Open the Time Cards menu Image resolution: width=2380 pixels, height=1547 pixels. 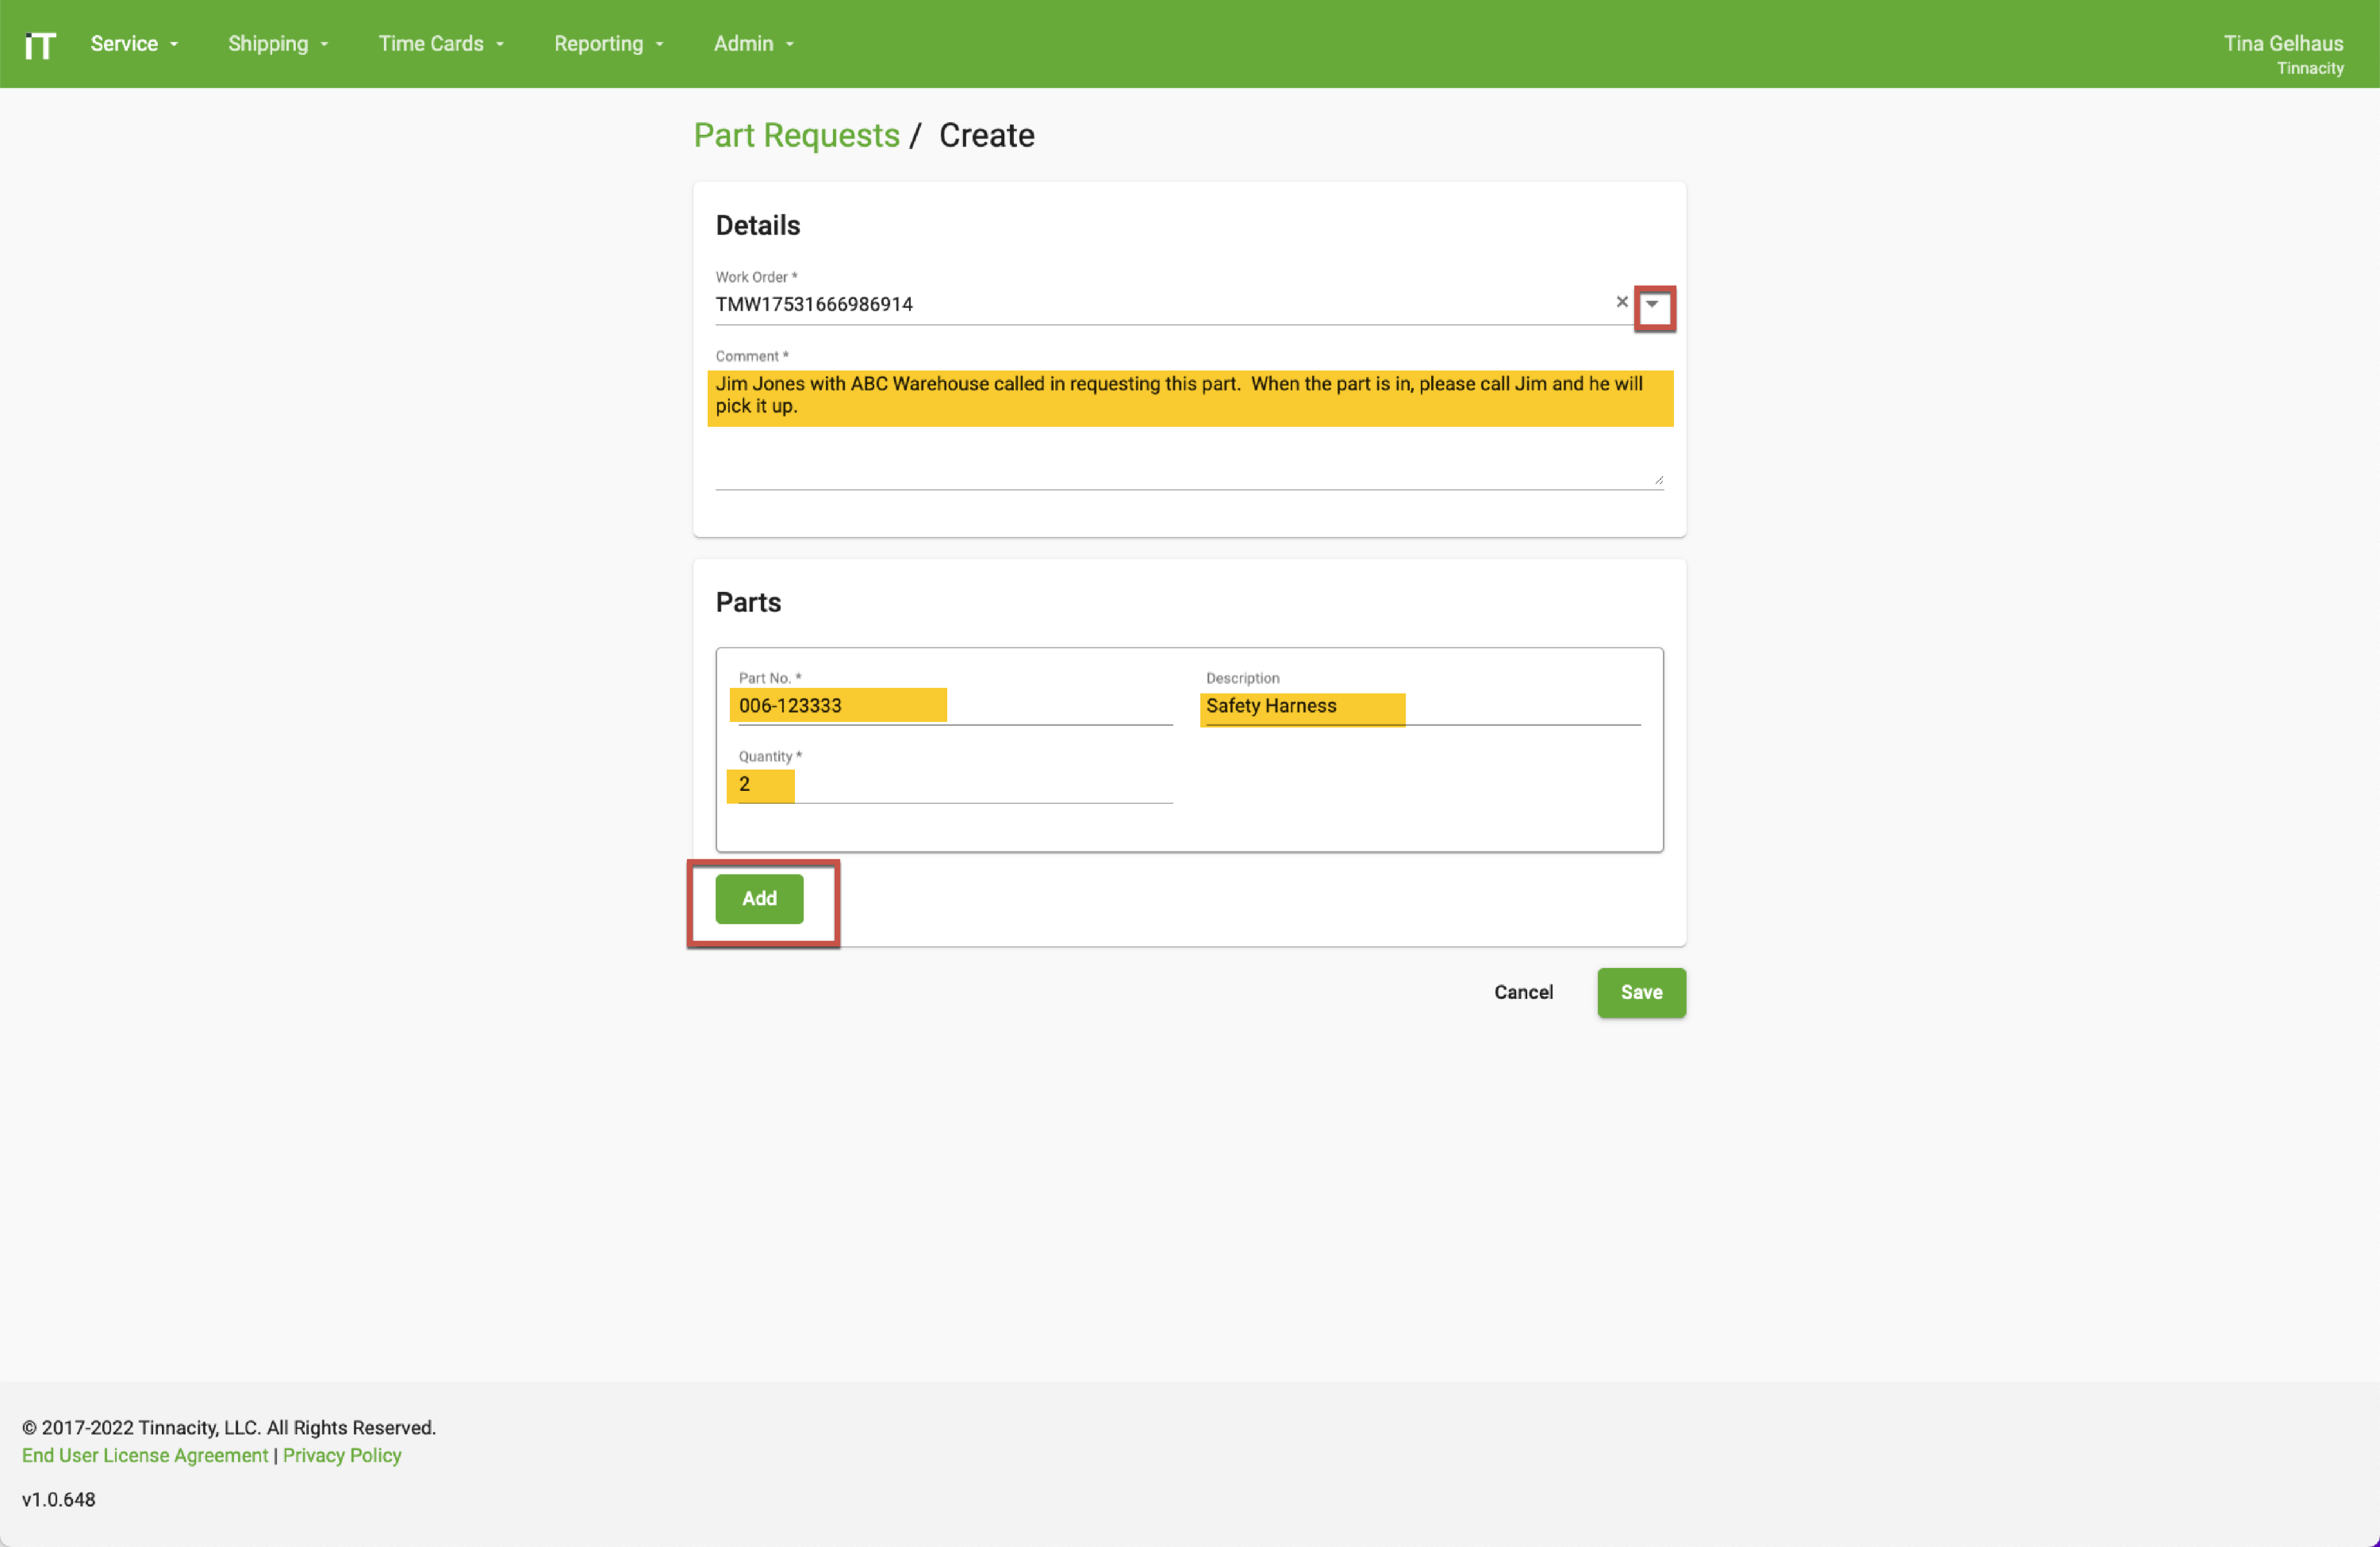coord(440,44)
